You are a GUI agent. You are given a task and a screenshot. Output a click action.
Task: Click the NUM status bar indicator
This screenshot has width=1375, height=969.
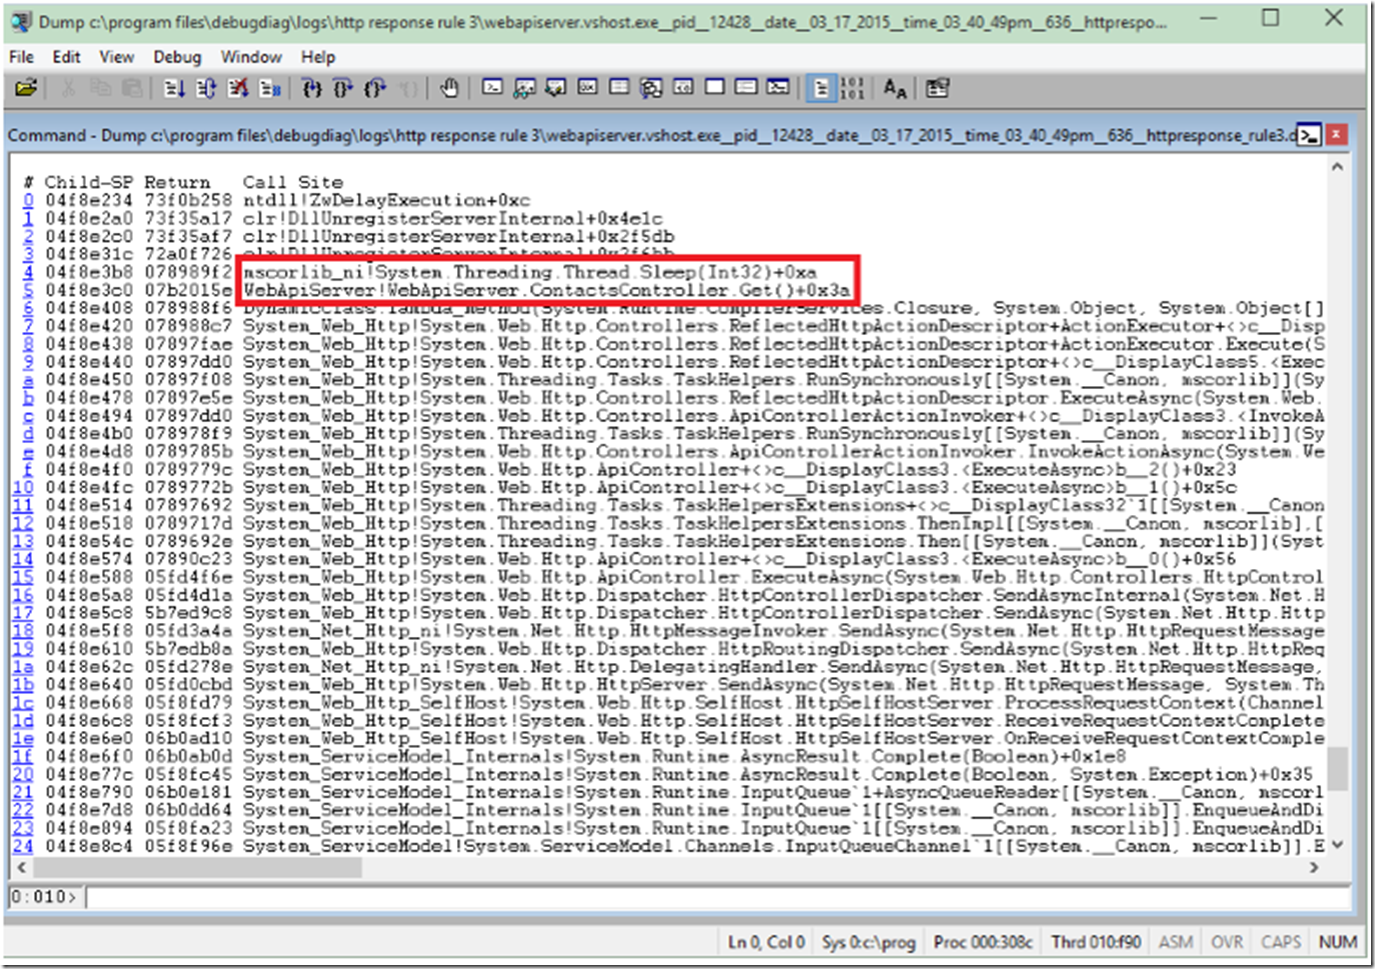[1338, 942]
